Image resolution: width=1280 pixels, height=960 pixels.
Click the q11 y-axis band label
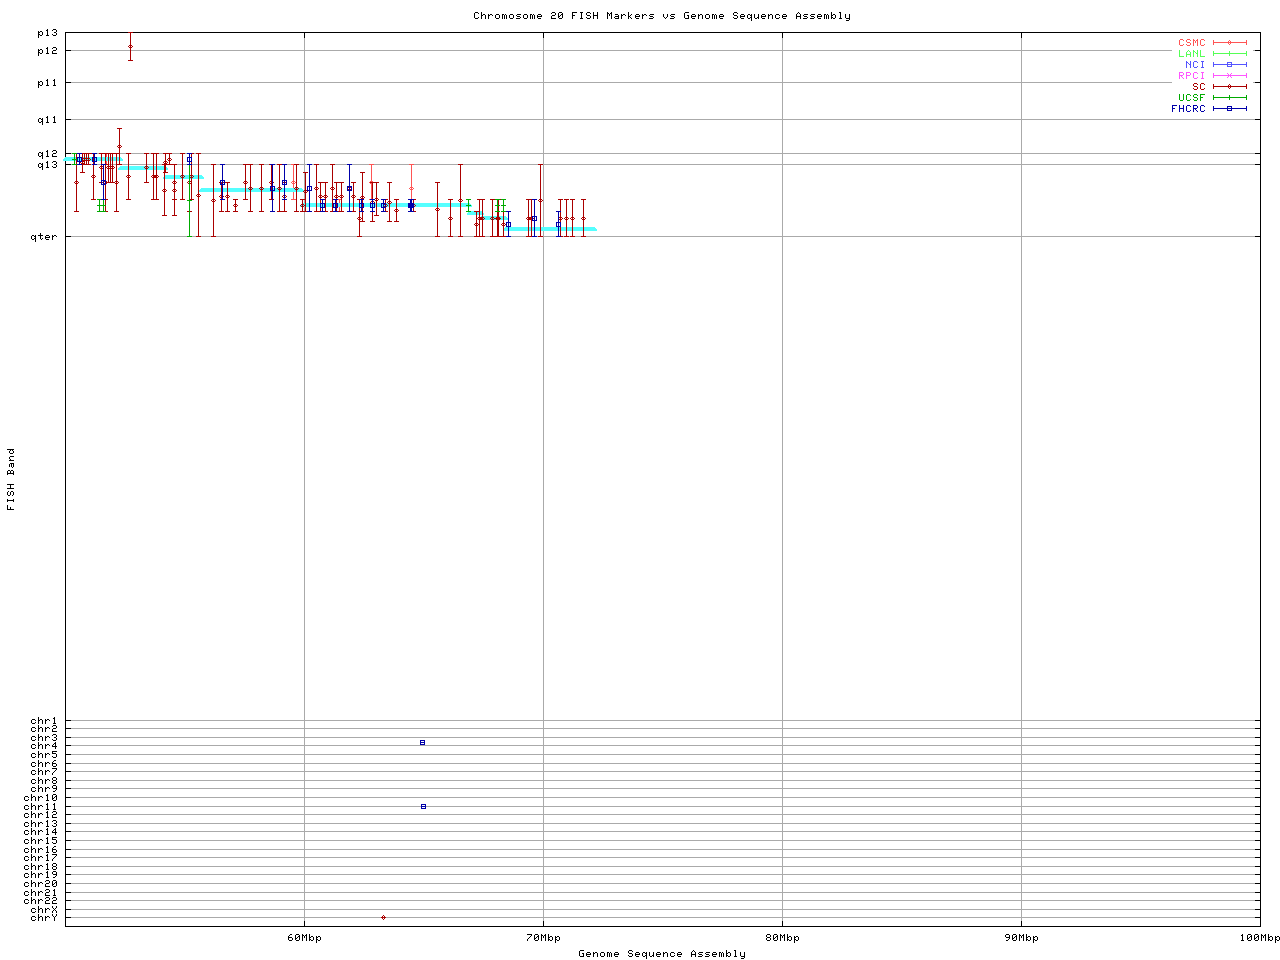pyautogui.click(x=47, y=120)
